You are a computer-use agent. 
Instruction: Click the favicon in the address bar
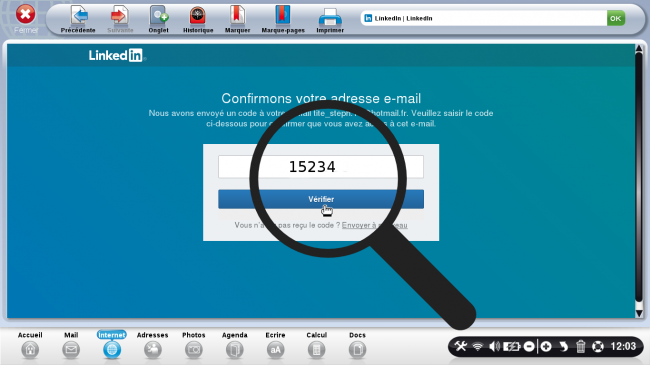(x=368, y=18)
